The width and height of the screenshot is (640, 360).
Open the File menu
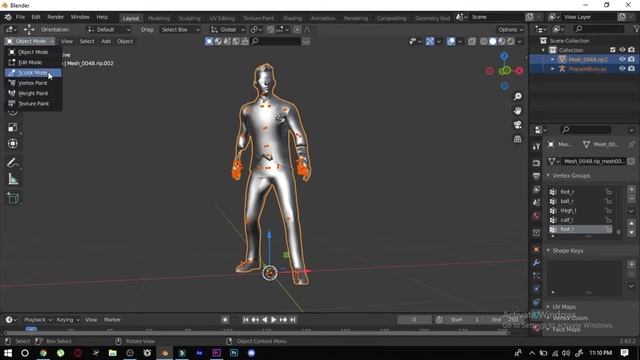20,17
